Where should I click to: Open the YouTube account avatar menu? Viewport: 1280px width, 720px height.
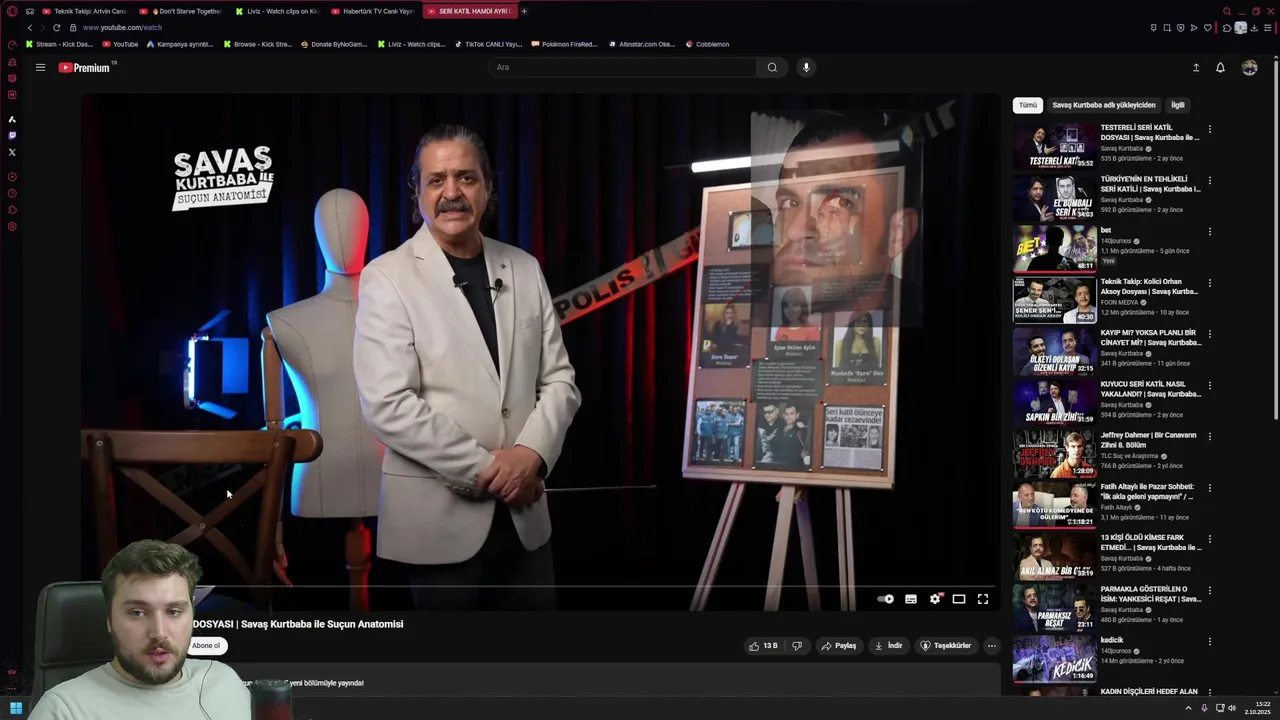pos(1249,67)
